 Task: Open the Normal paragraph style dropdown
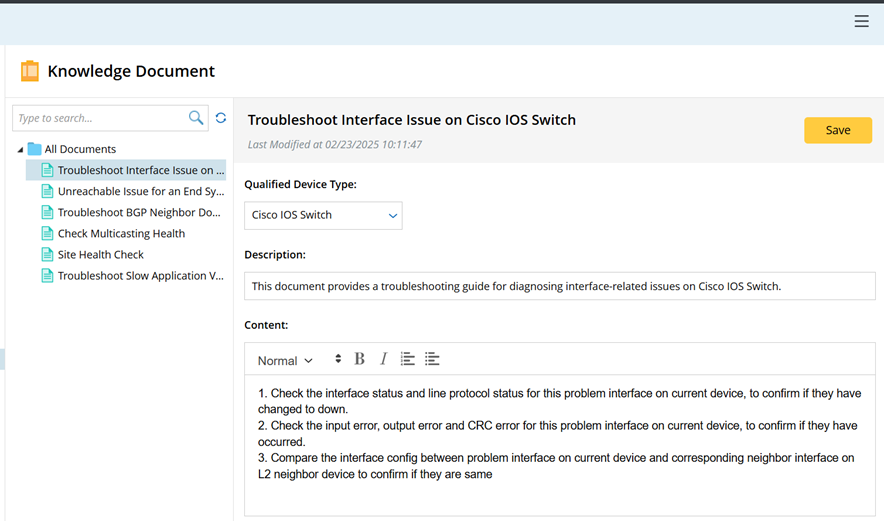pos(285,360)
